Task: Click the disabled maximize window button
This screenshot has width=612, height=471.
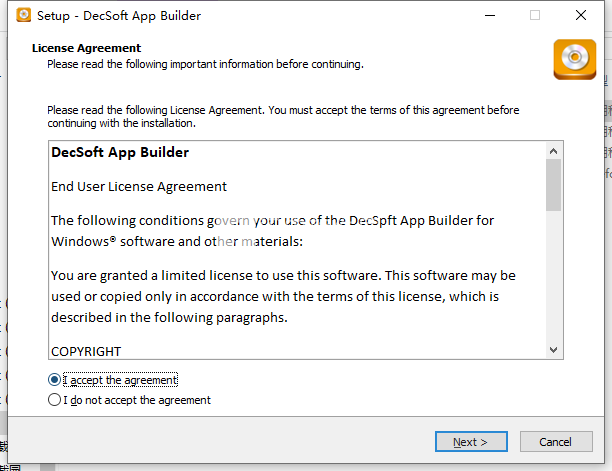Action: click(x=535, y=16)
